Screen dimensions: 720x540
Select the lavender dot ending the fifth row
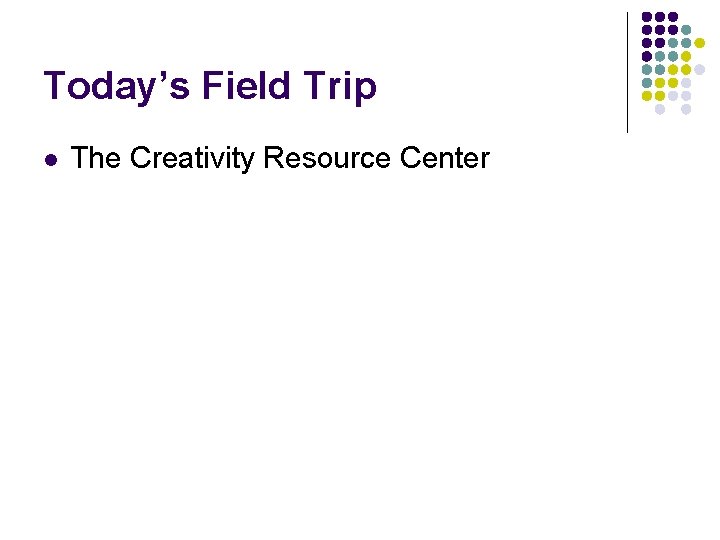699,70
